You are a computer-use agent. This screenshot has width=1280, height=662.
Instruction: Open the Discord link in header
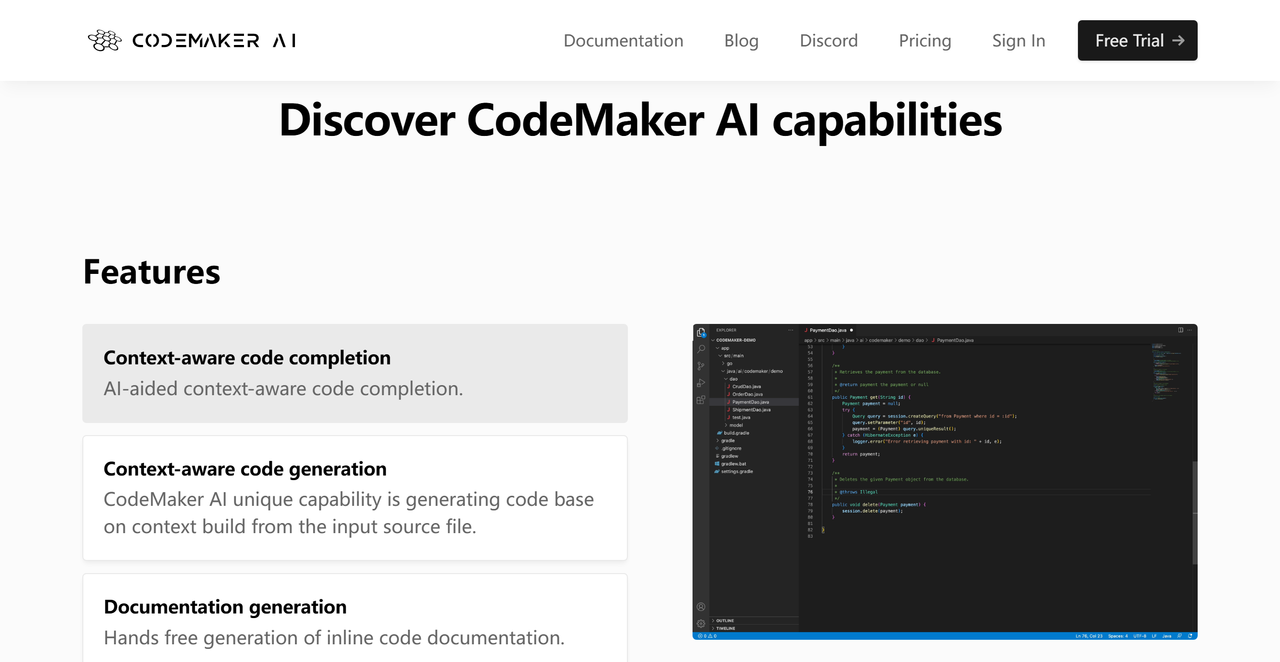click(828, 41)
